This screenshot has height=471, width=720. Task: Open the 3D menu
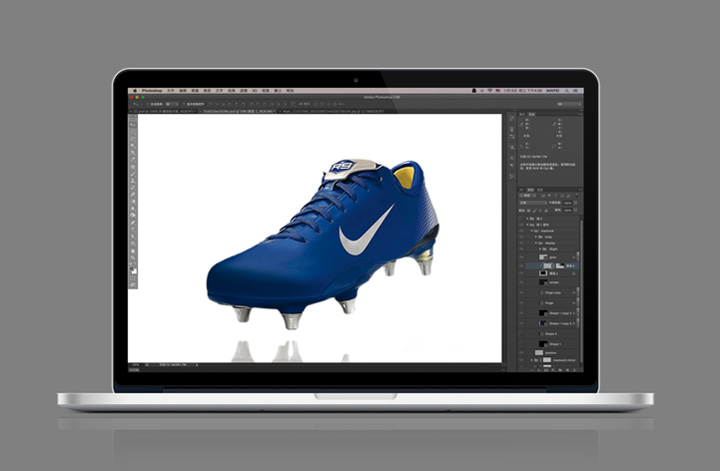255,91
